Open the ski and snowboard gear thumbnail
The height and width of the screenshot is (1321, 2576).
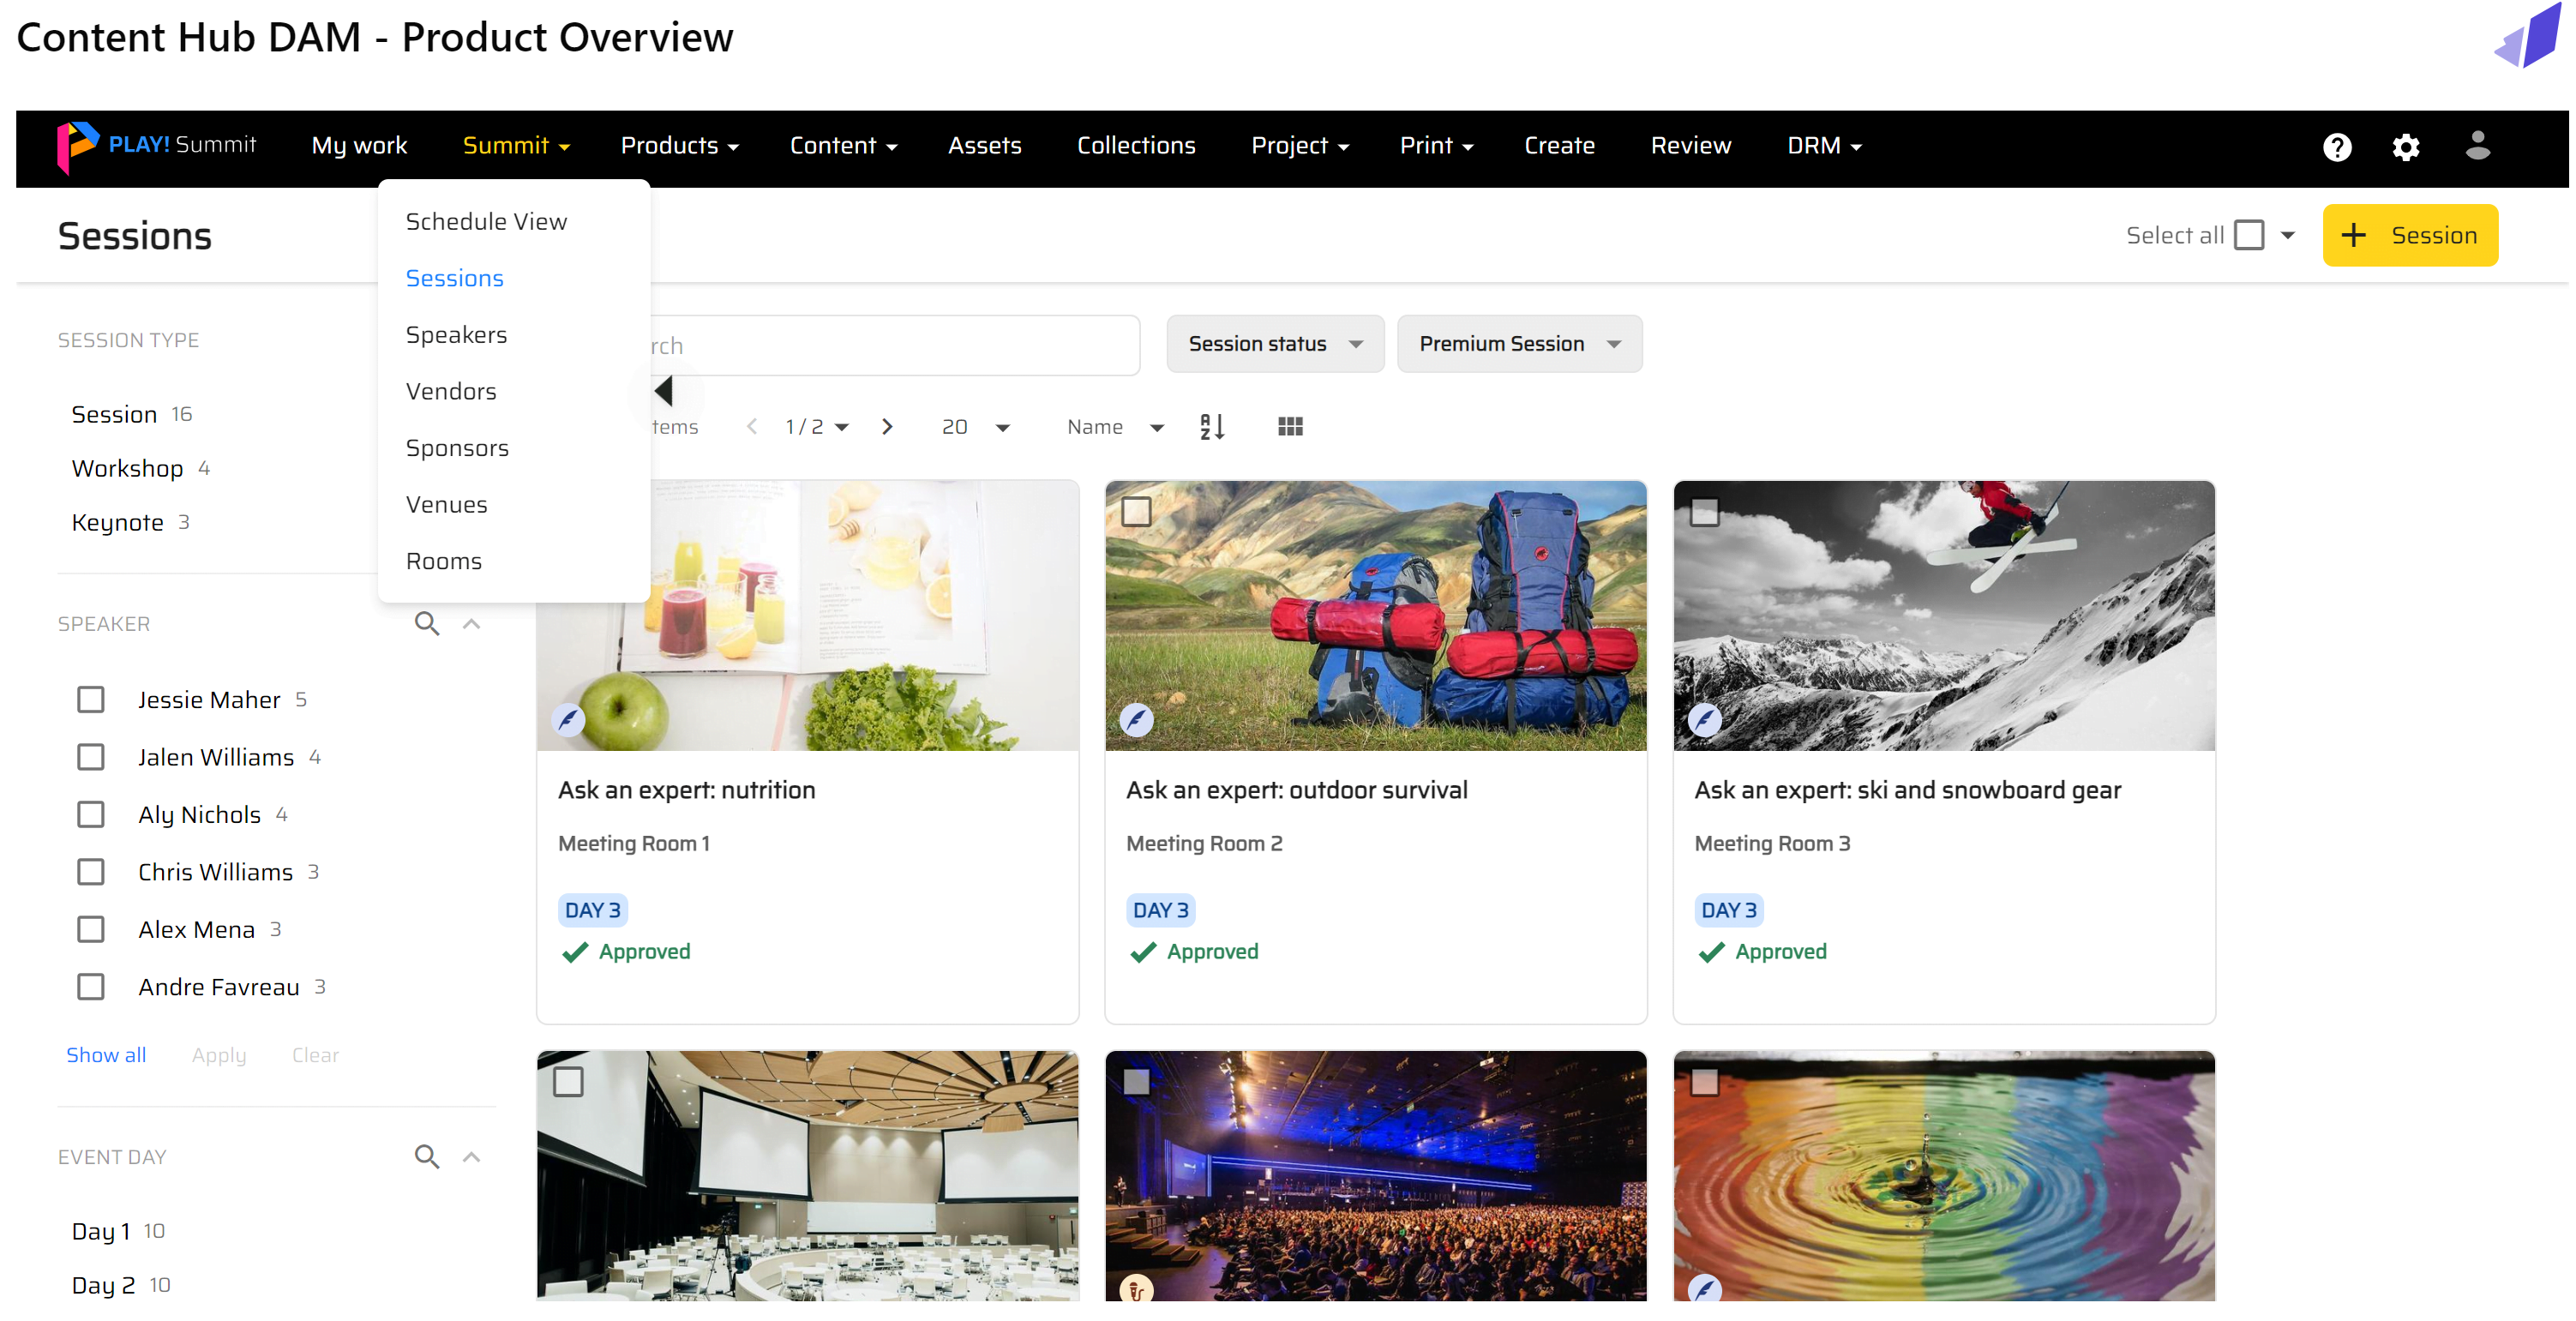[1943, 616]
